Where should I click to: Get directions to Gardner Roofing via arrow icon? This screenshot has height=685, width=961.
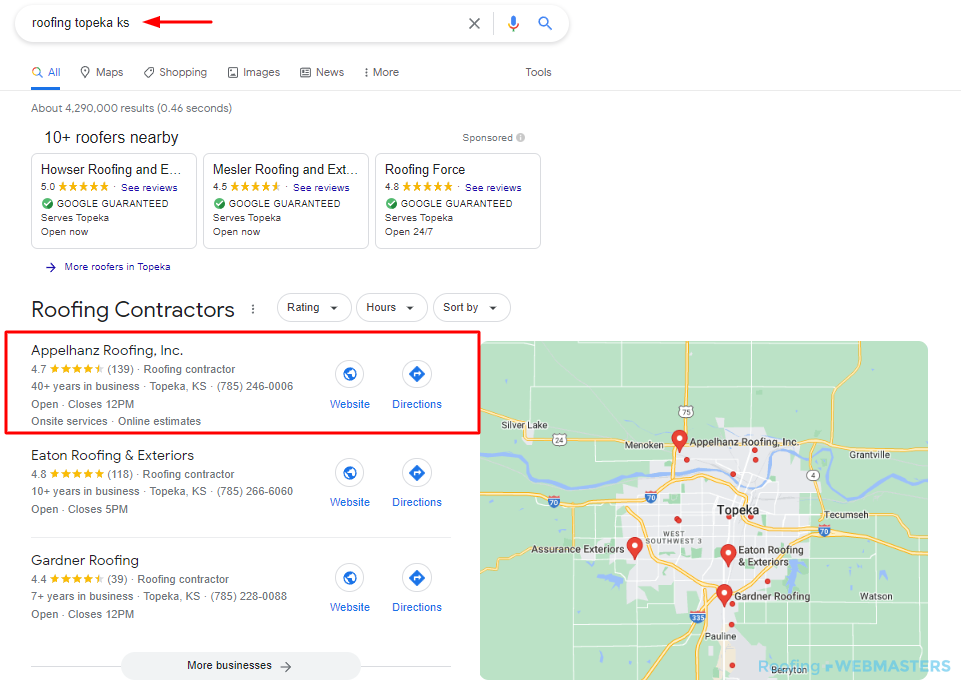point(417,577)
